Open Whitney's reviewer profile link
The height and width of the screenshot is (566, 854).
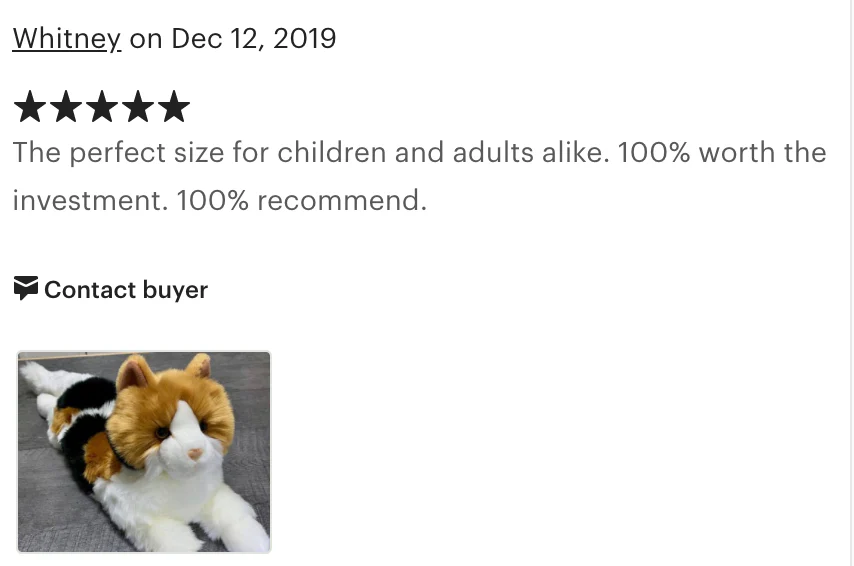(x=66, y=38)
